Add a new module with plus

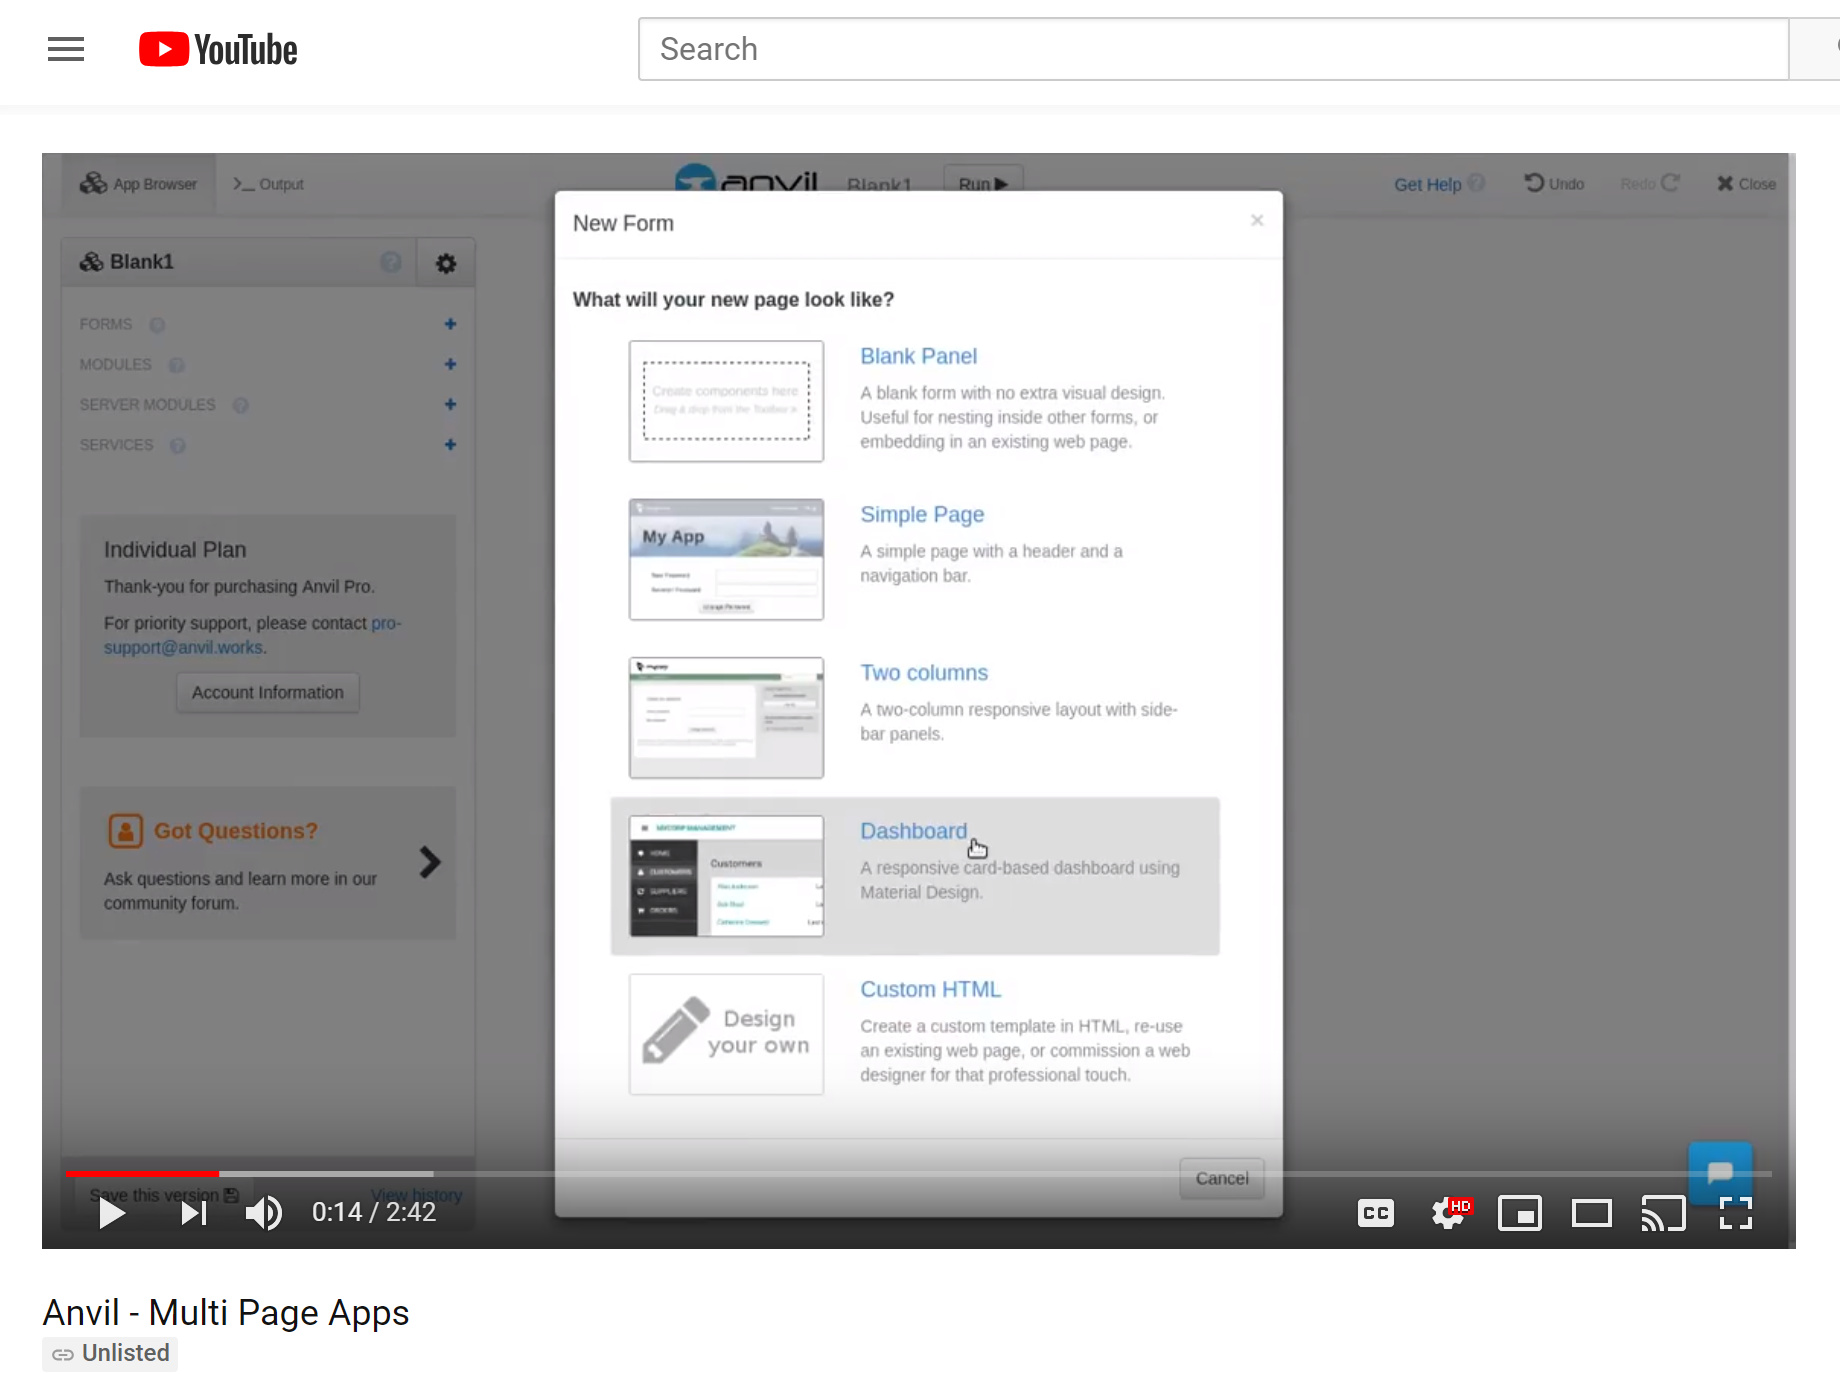450,364
